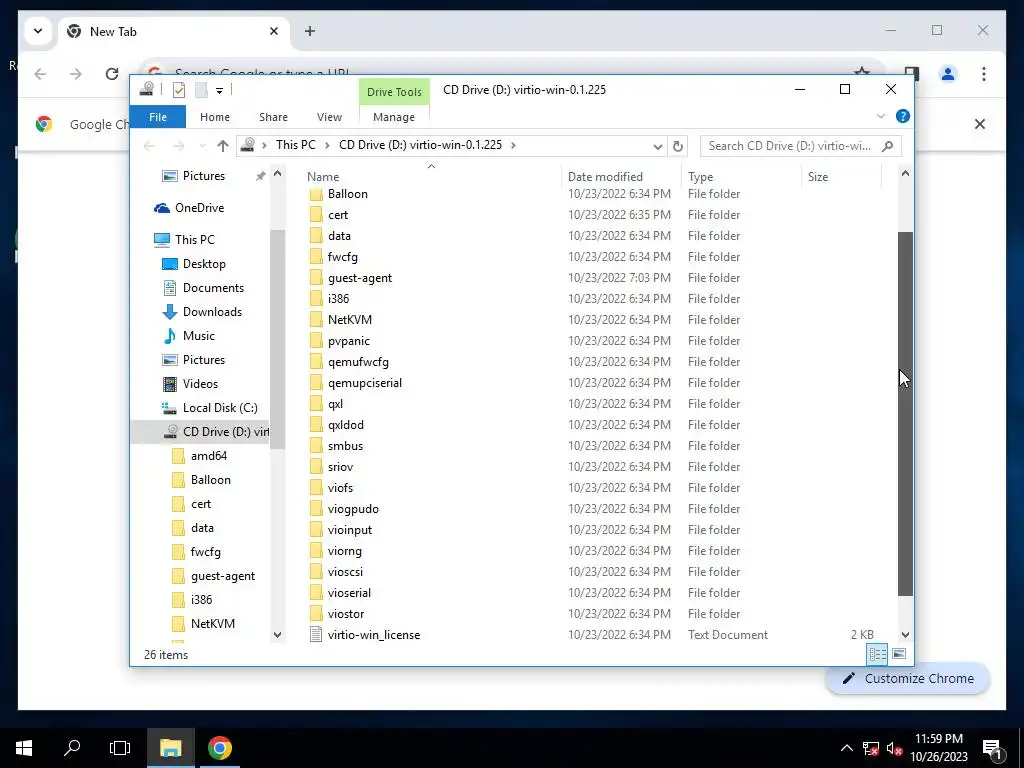Select This PC in navigation pane

[194, 240]
